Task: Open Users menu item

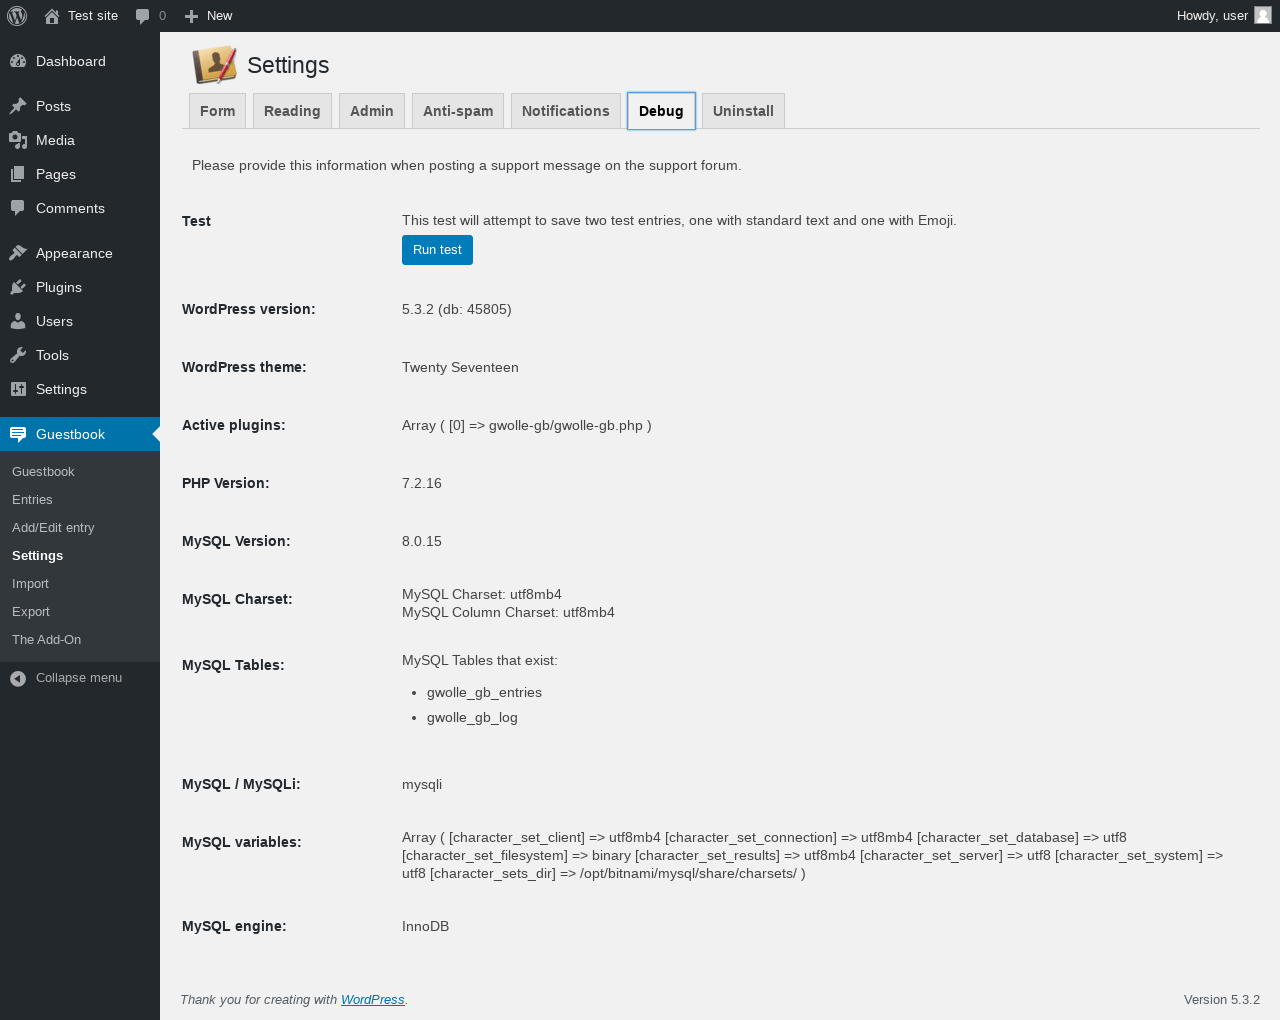Action: (x=80, y=321)
